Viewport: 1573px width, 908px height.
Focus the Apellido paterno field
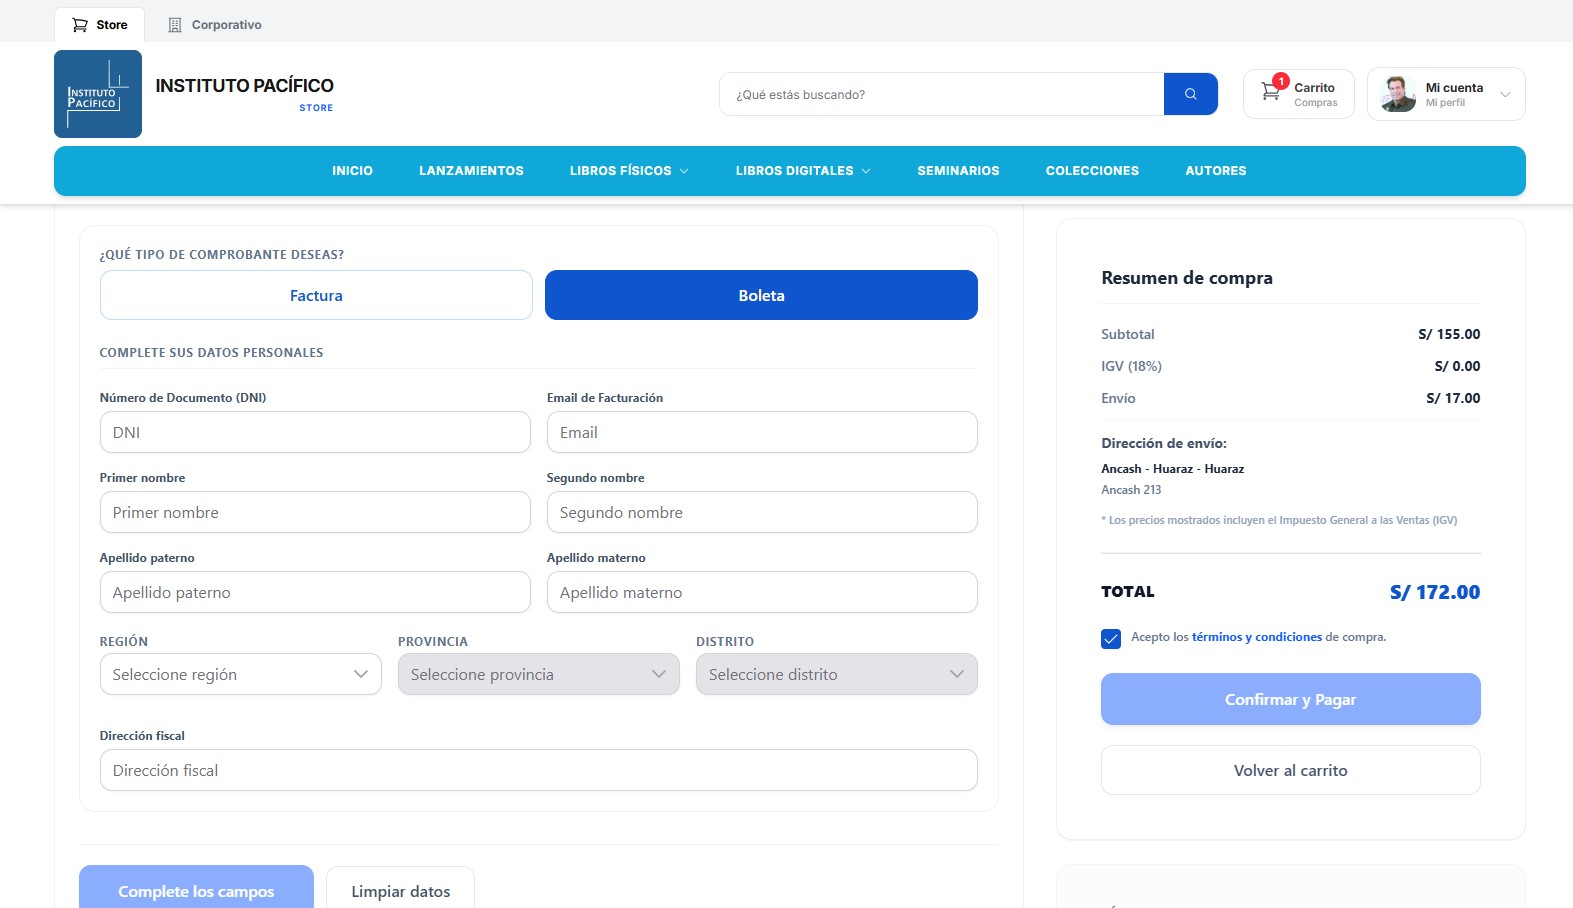click(x=315, y=592)
